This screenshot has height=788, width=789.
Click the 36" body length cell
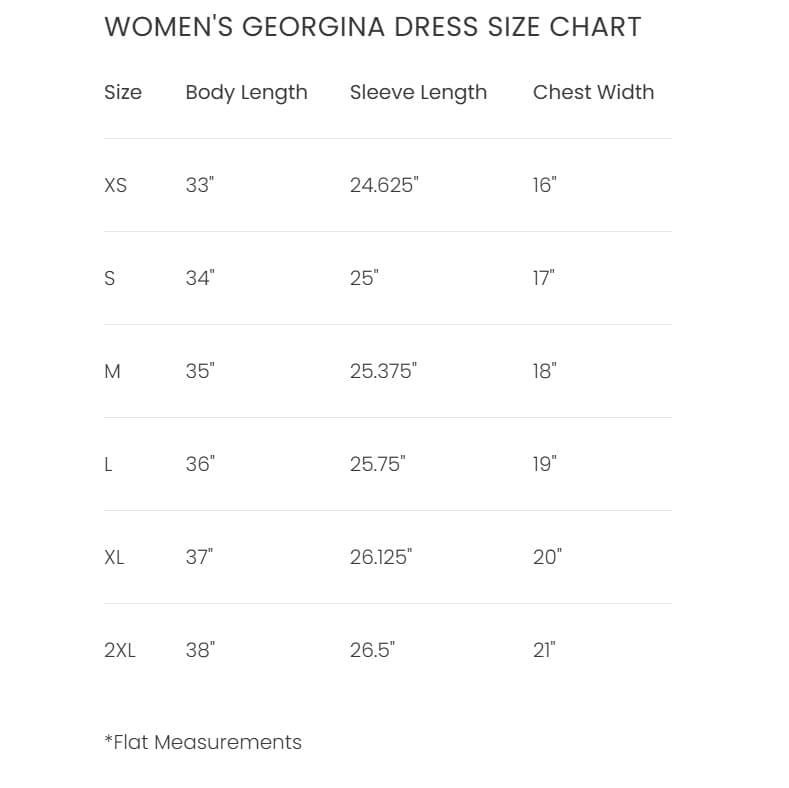(x=200, y=464)
